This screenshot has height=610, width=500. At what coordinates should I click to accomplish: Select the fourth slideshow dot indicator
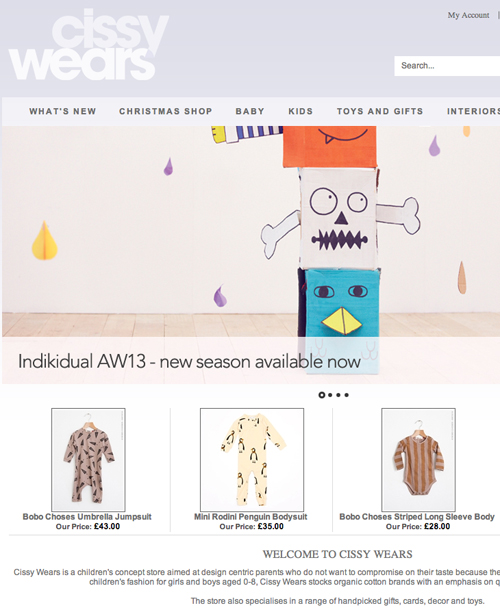(346, 395)
